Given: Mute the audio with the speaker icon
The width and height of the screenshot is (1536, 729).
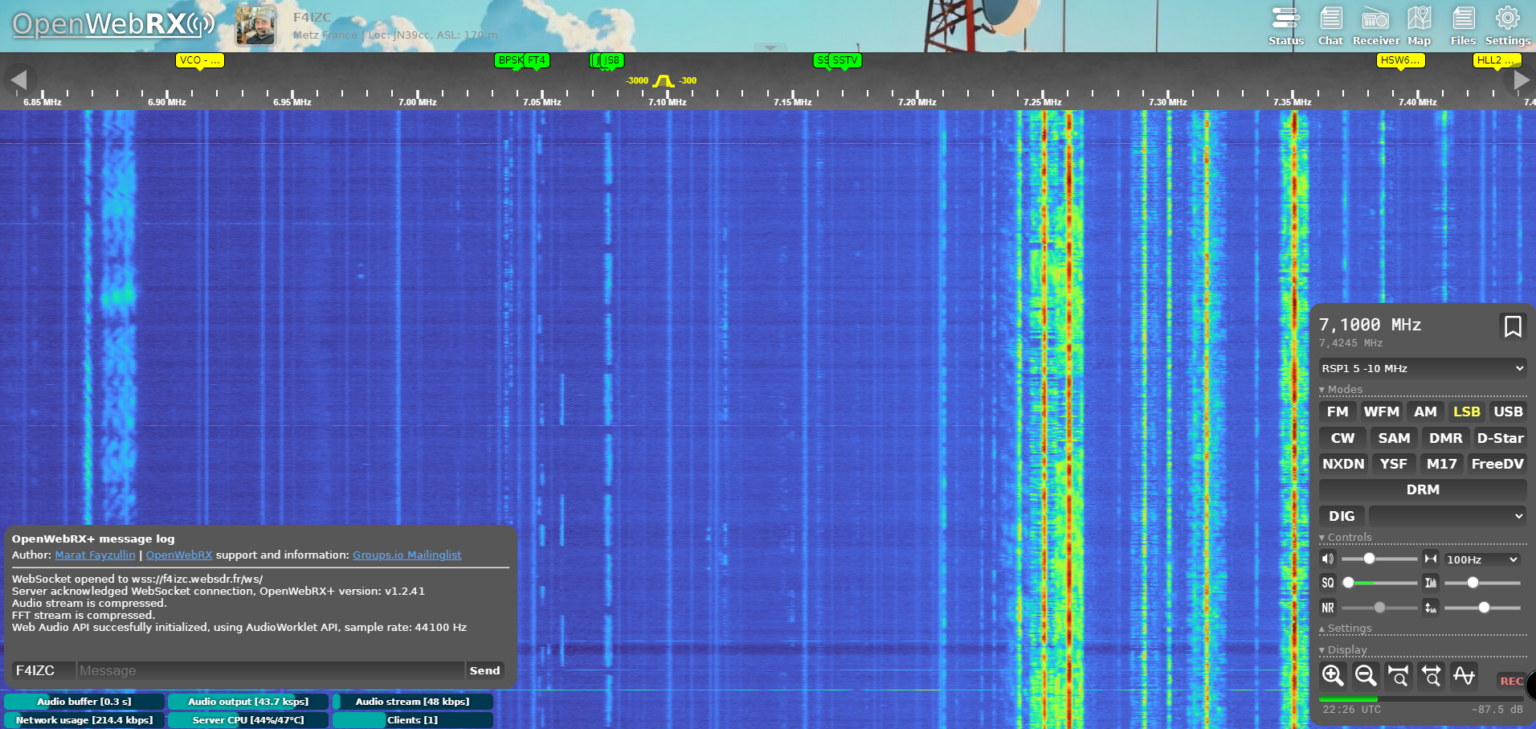Looking at the screenshot, I should [x=1327, y=559].
